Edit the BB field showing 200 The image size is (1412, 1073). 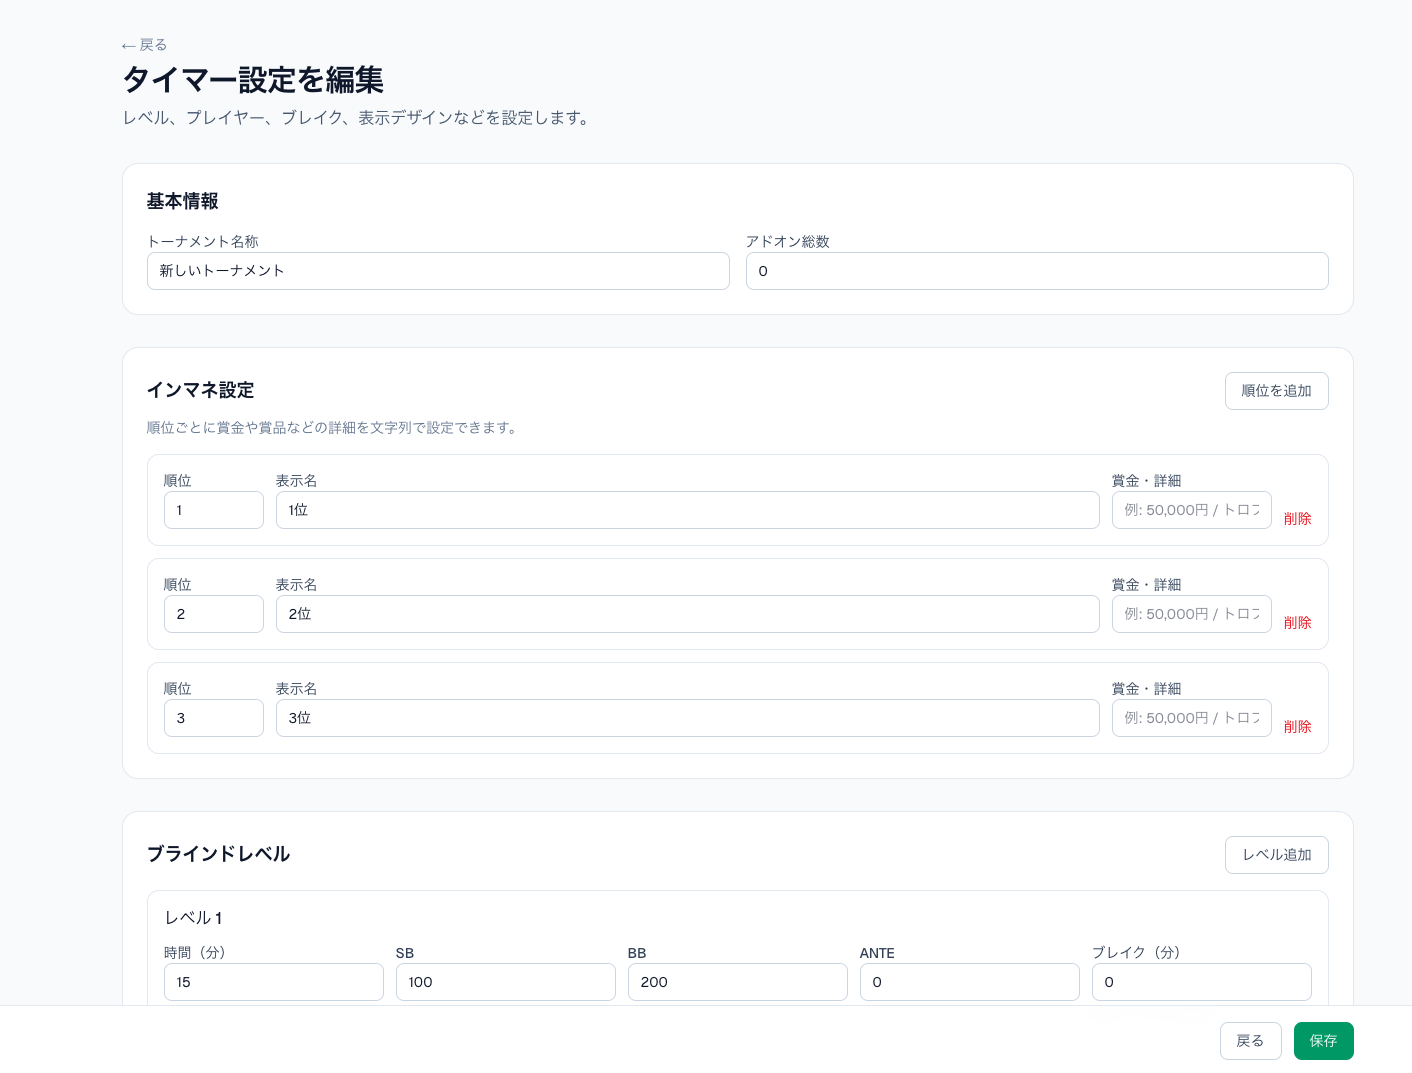tap(738, 982)
